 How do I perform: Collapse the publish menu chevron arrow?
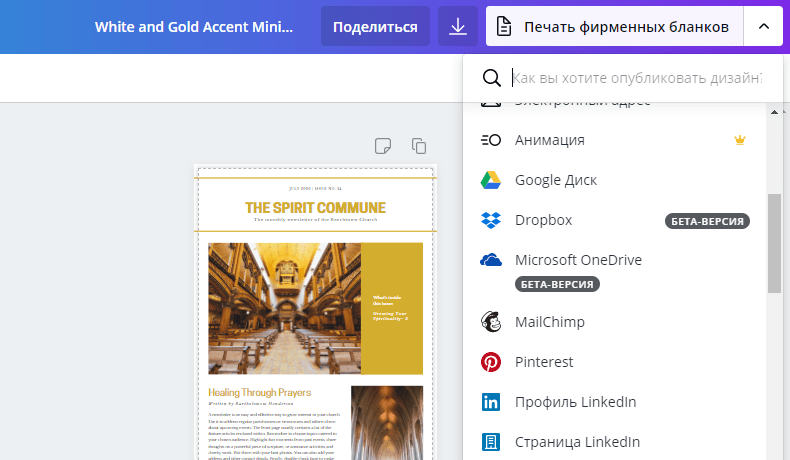(x=763, y=26)
